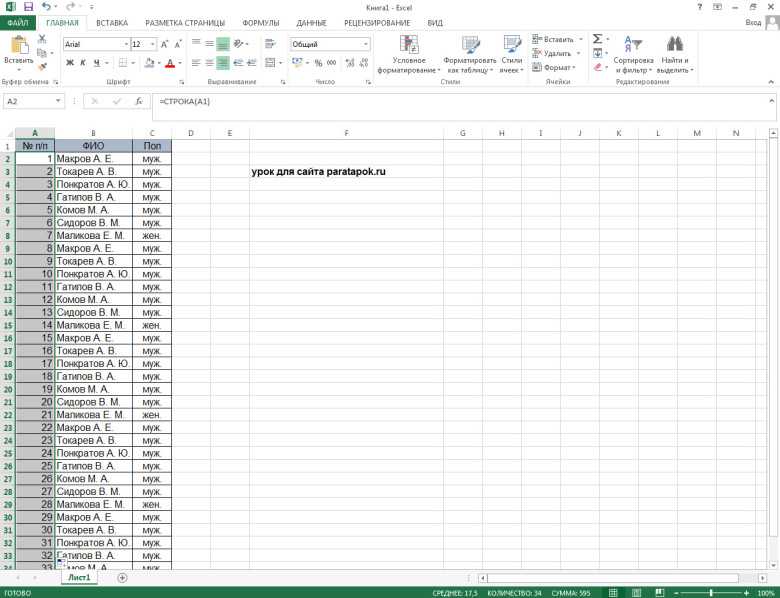The height and width of the screenshot is (598, 780).
Task: Open Sort and Filter (Сортировка и фильтр)
Action: pos(633,54)
